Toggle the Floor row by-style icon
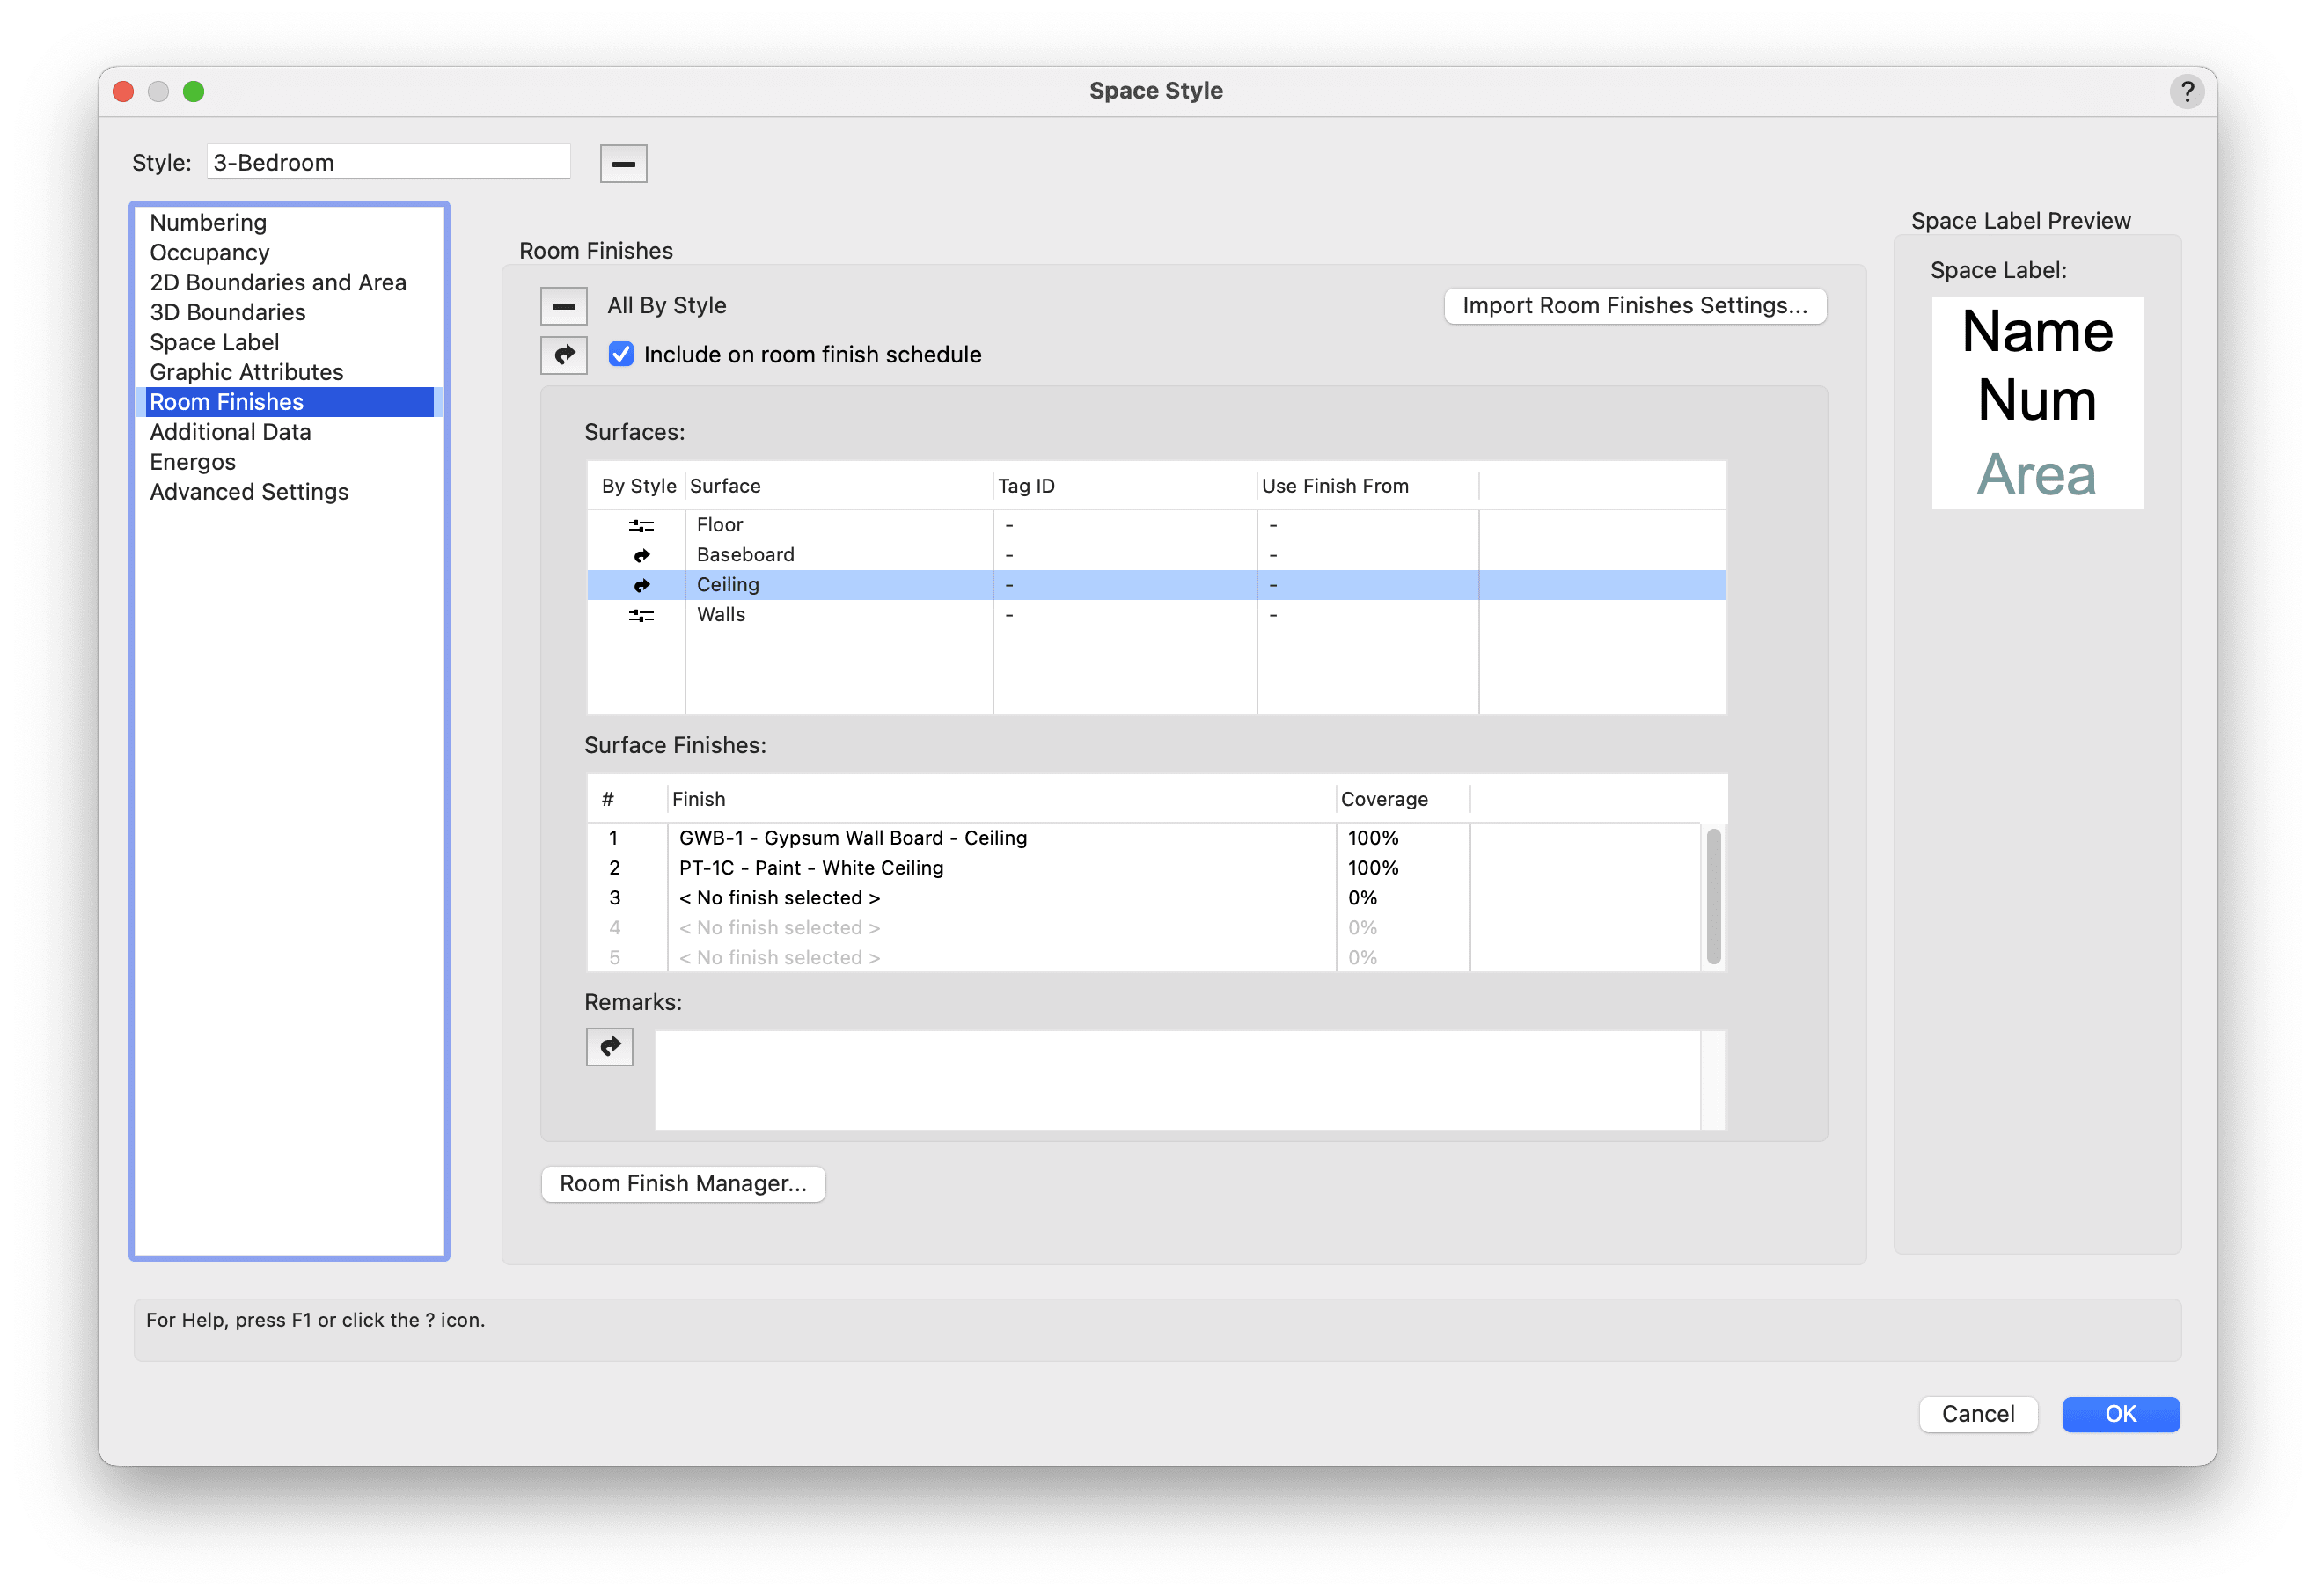Viewport: 2316px width, 1596px height. click(641, 525)
